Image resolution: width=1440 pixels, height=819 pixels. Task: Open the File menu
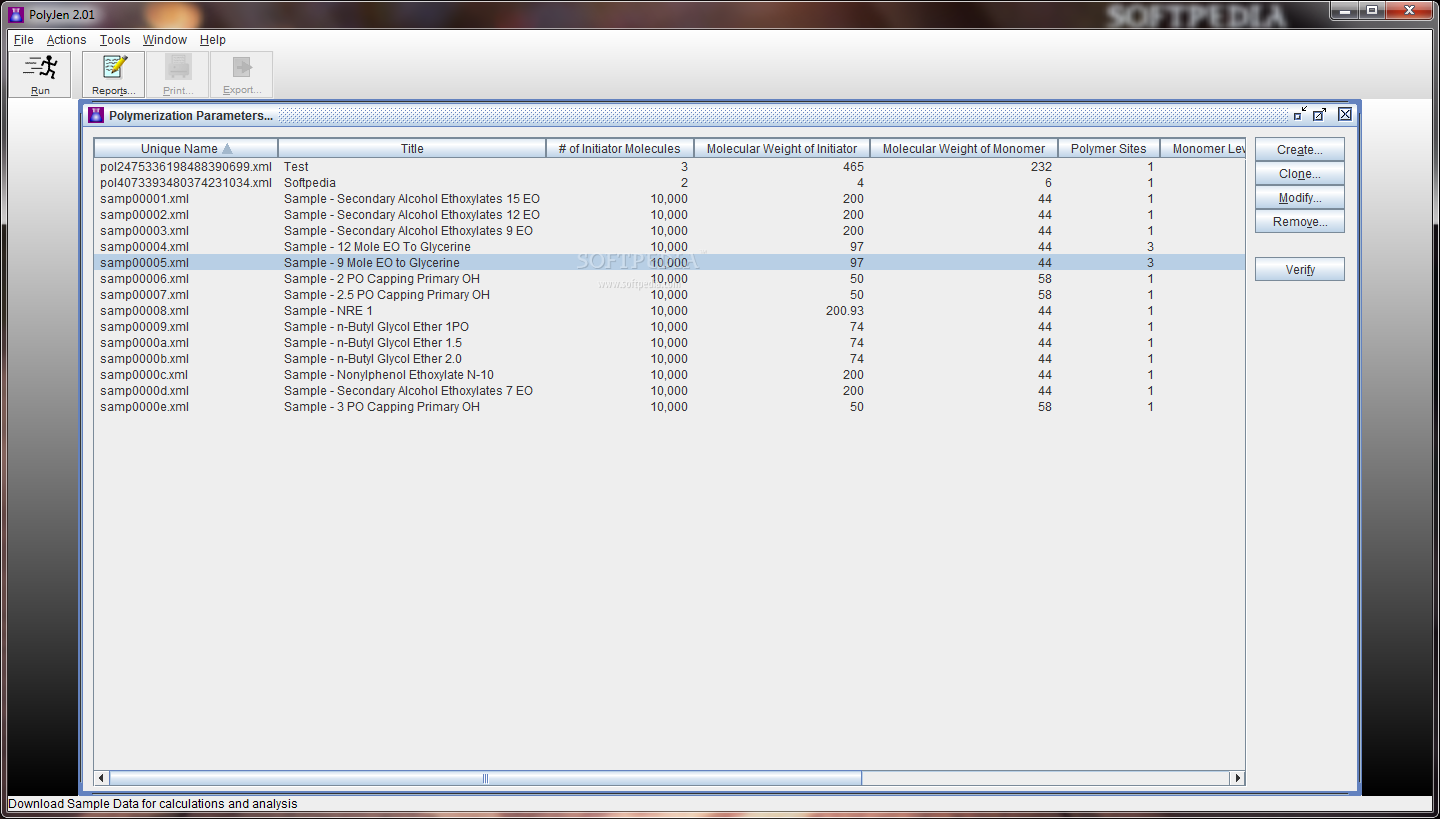24,40
